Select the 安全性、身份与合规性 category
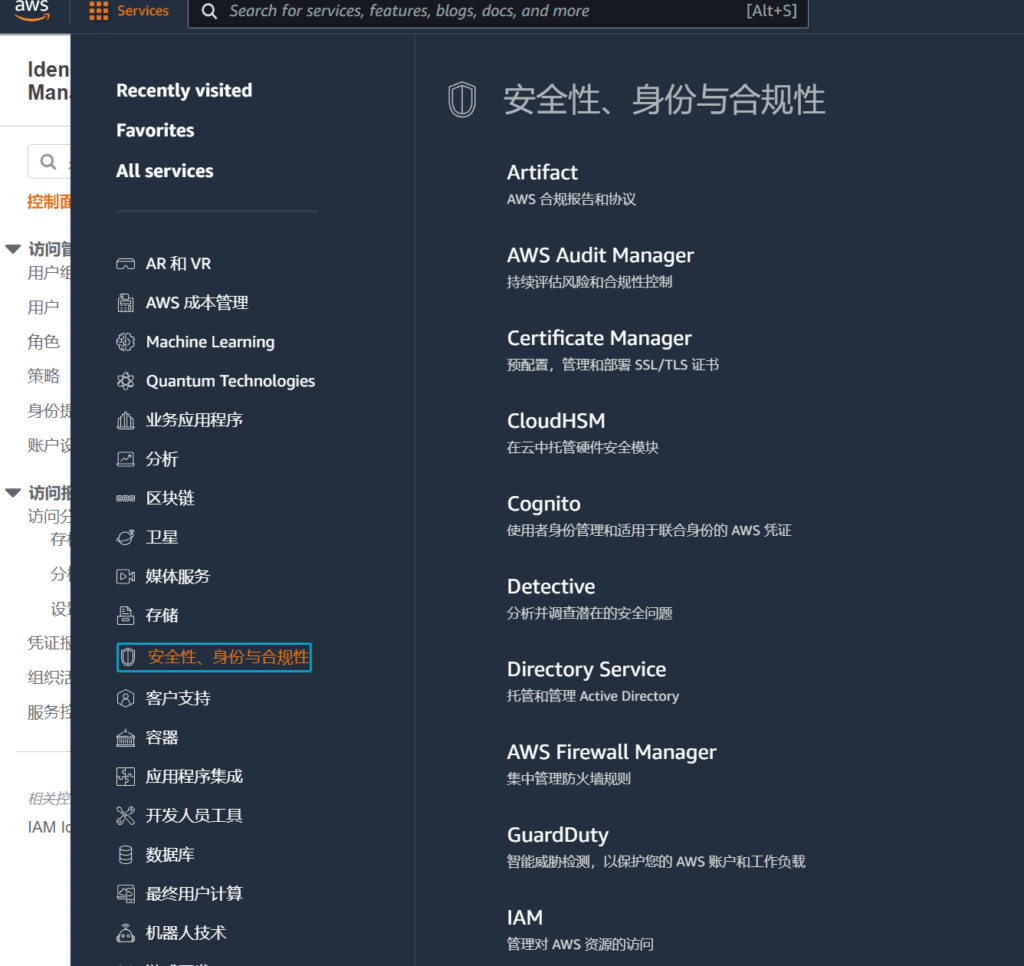The height and width of the screenshot is (966, 1024). 214,657
